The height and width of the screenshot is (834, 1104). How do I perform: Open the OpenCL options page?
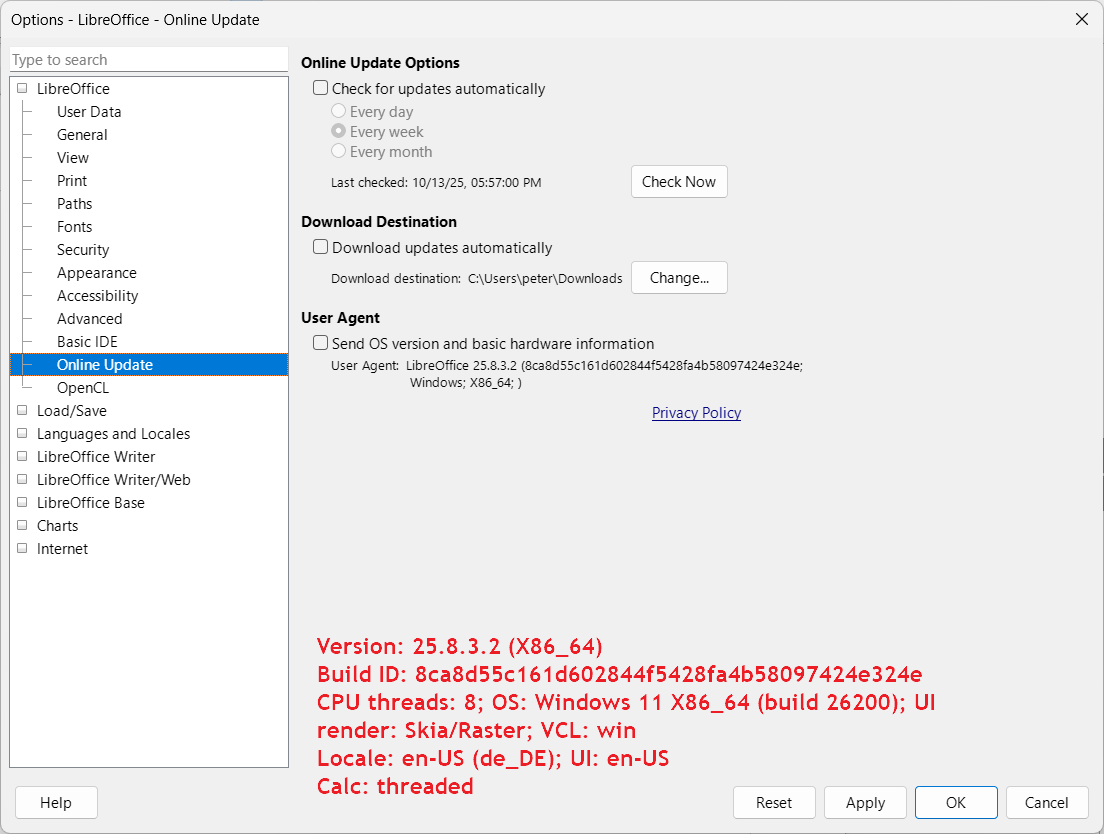(83, 388)
